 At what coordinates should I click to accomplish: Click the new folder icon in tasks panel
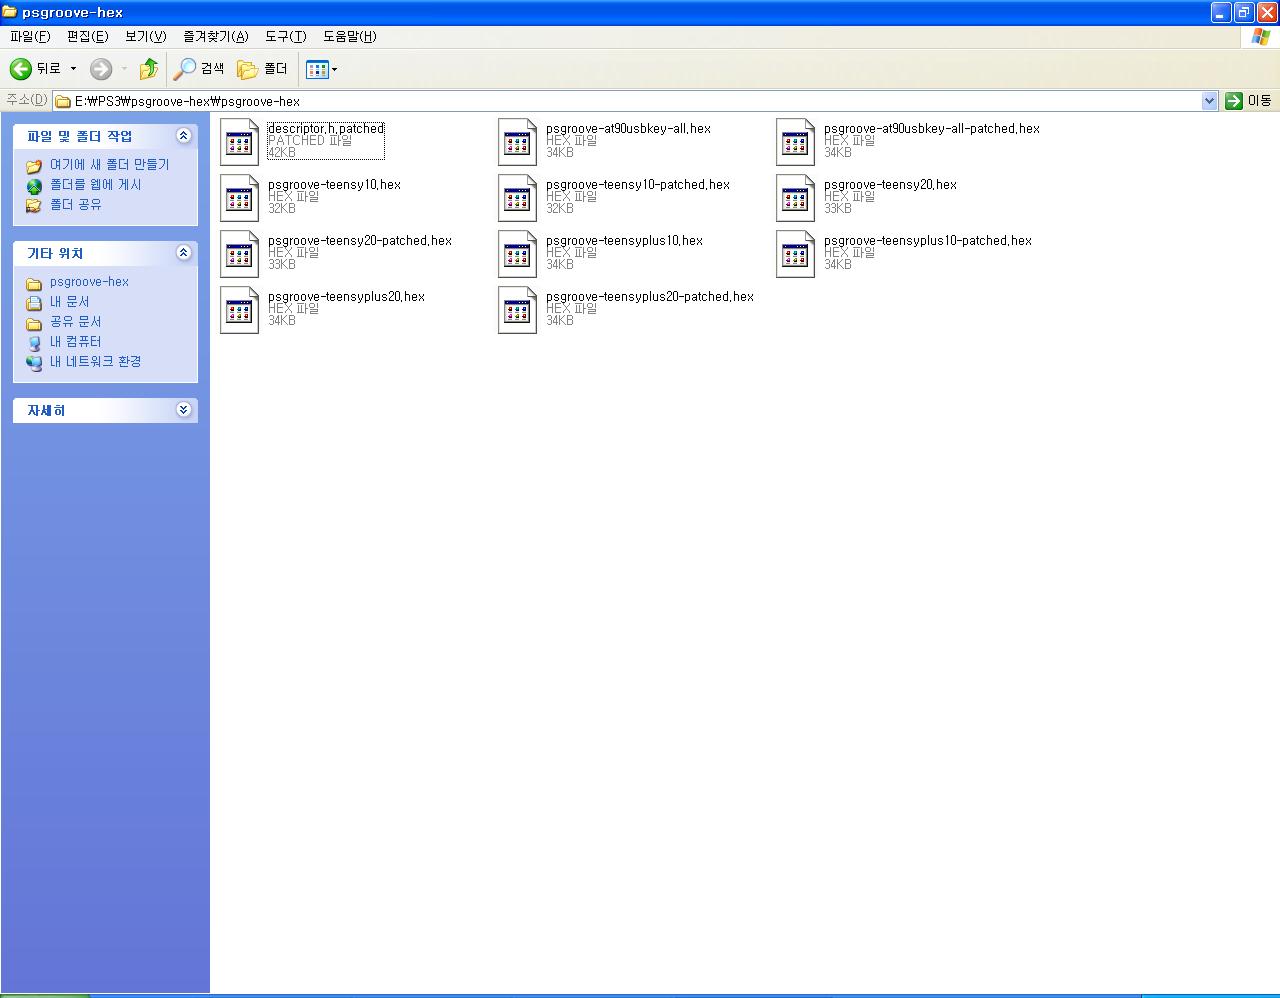34,165
